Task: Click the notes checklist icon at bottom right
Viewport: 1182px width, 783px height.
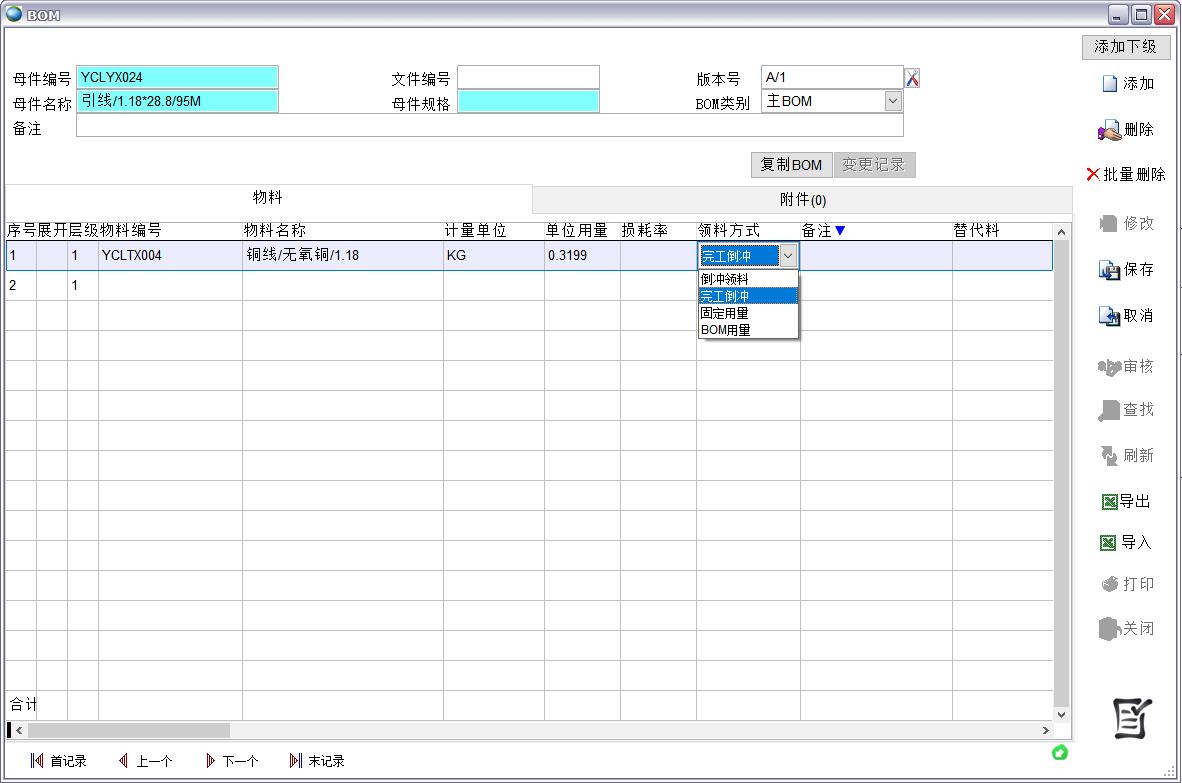Action: (1132, 717)
